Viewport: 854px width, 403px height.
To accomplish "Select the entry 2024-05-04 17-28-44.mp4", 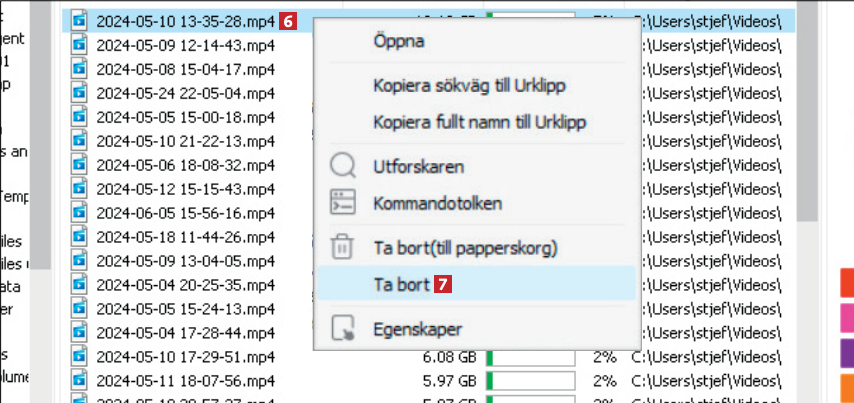I will coord(185,333).
